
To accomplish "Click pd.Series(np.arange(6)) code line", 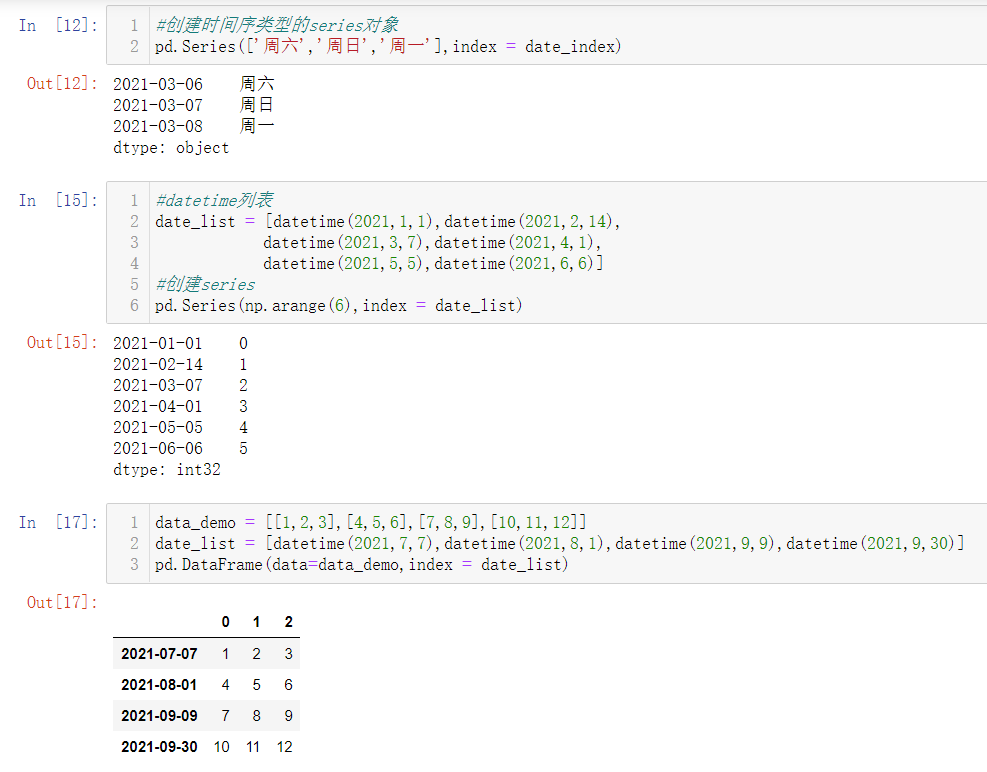I will click(339, 305).
